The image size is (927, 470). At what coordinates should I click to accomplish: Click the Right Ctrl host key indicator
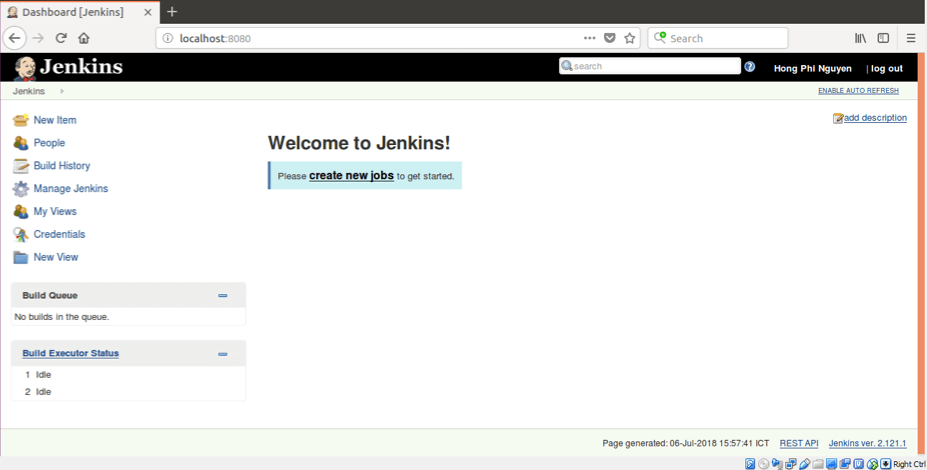click(x=909, y=464)
